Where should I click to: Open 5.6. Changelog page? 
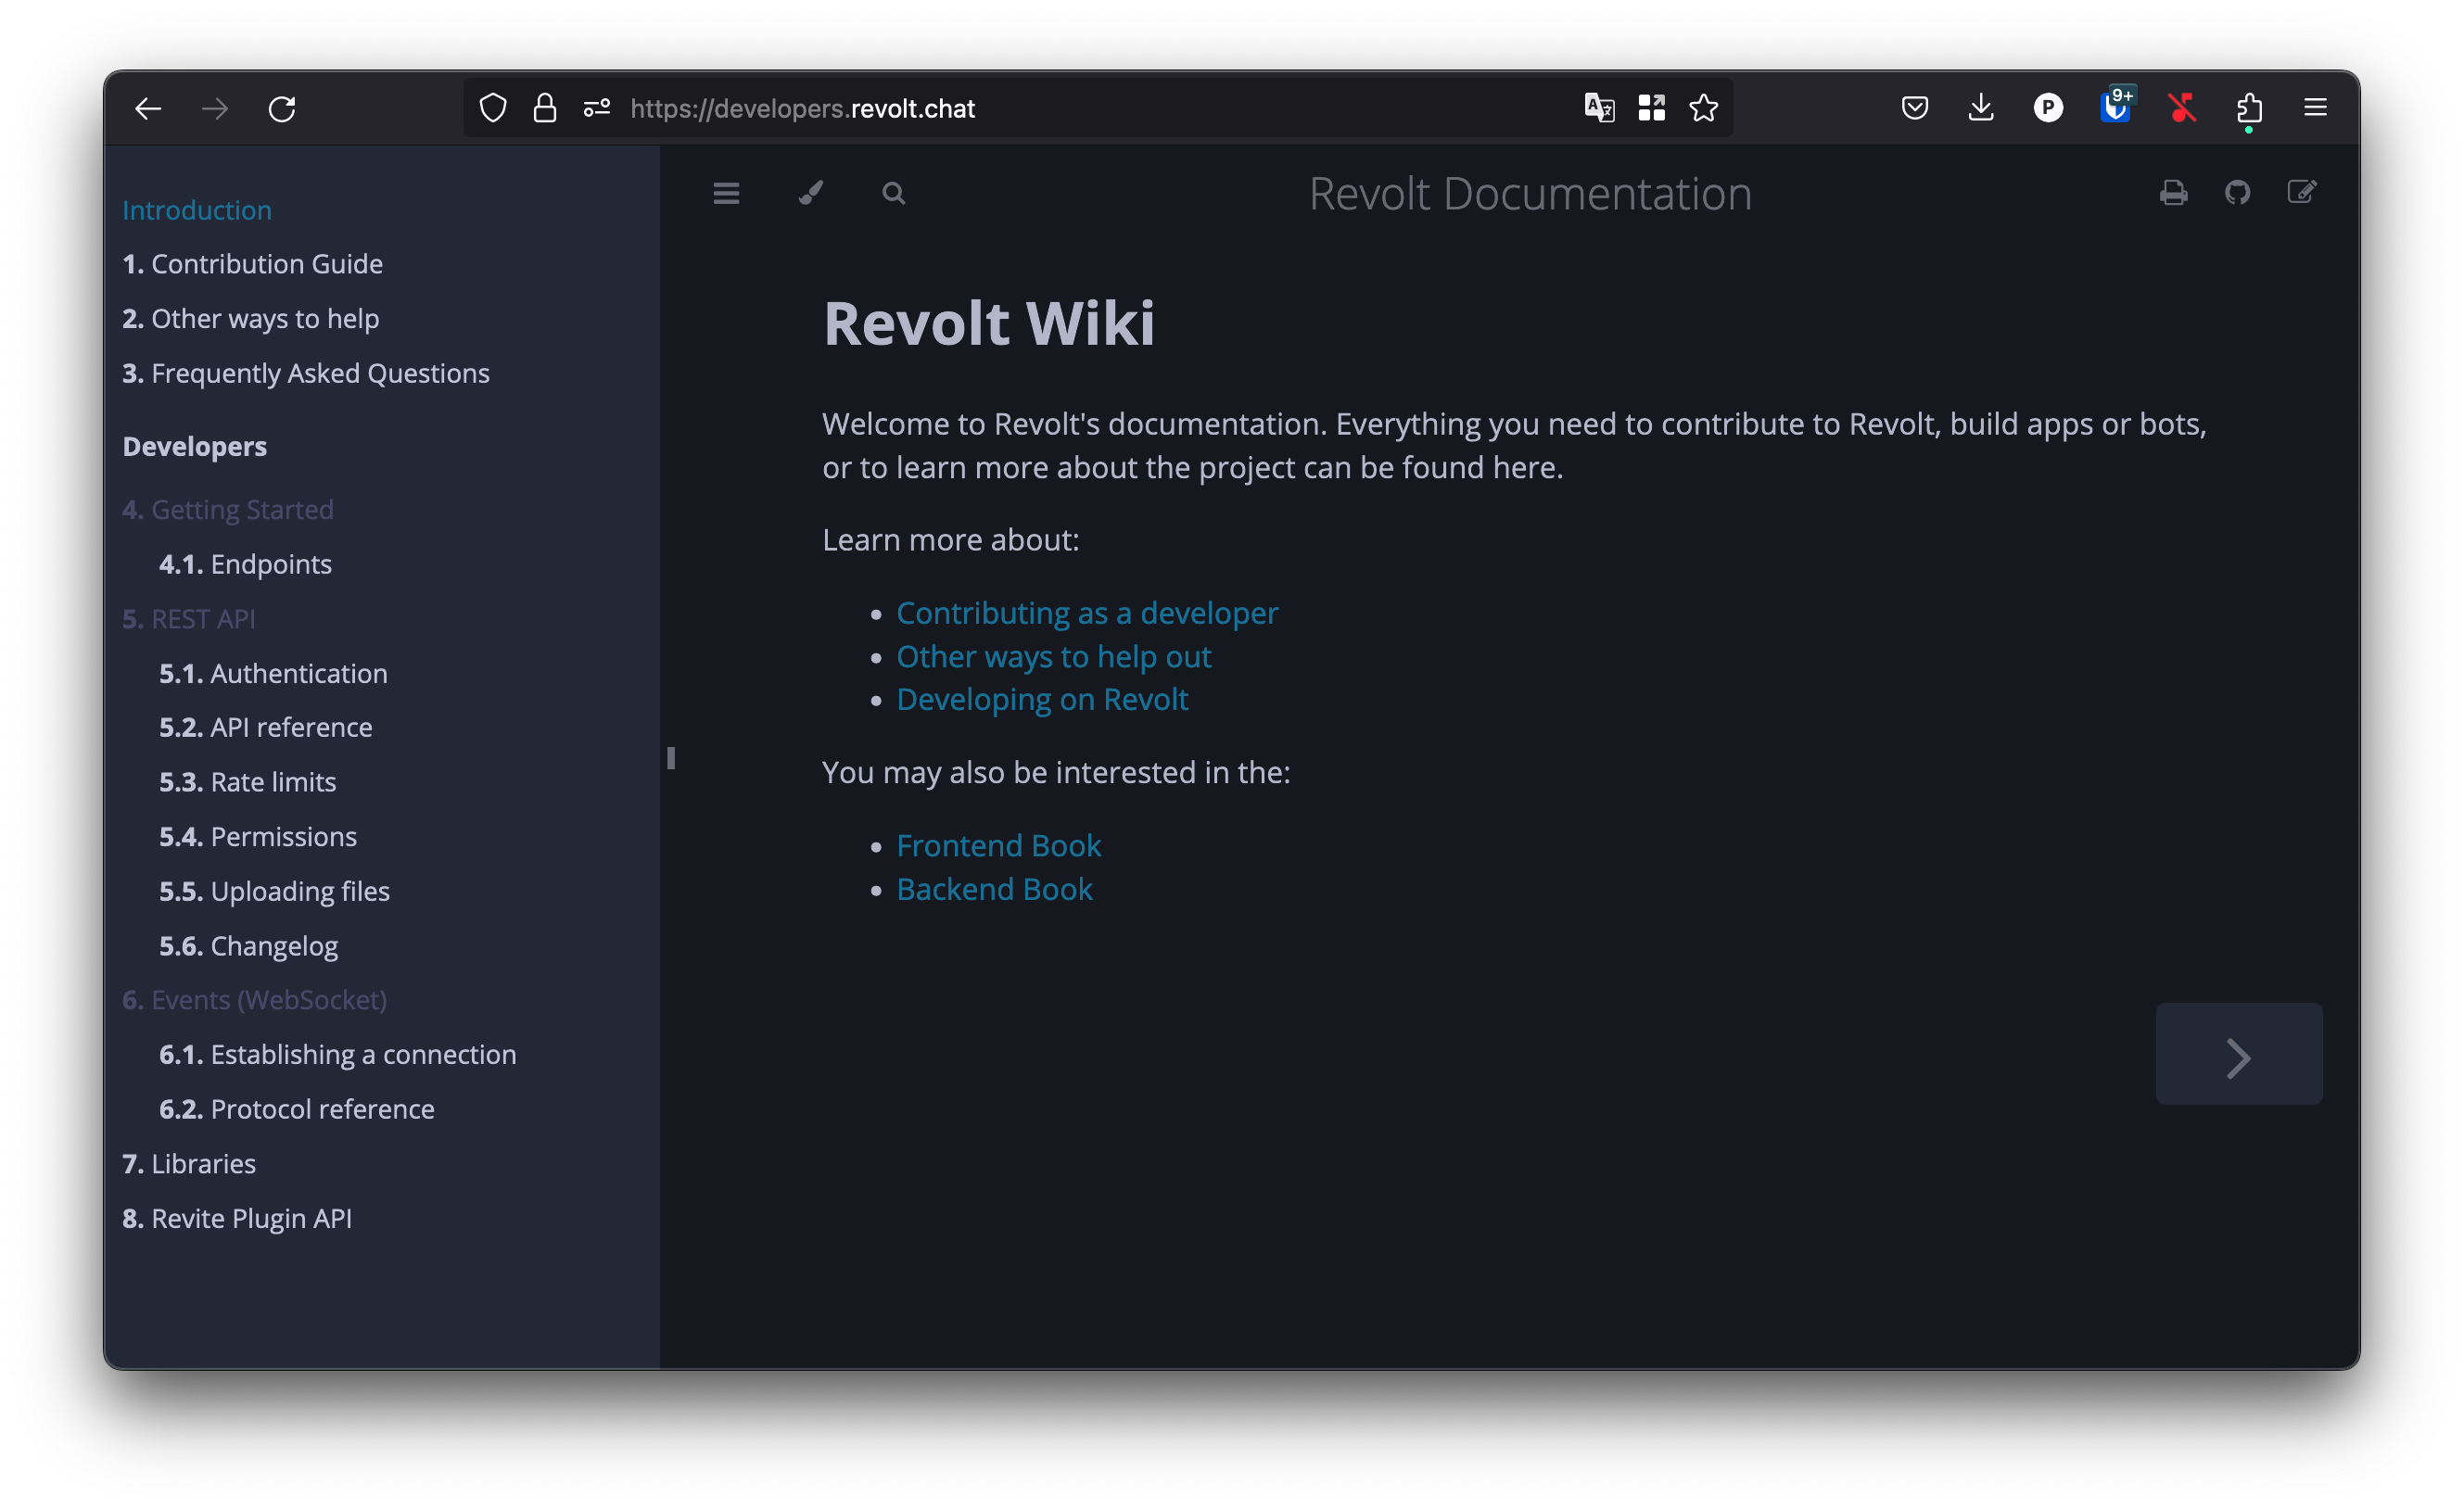coord(248,946)
